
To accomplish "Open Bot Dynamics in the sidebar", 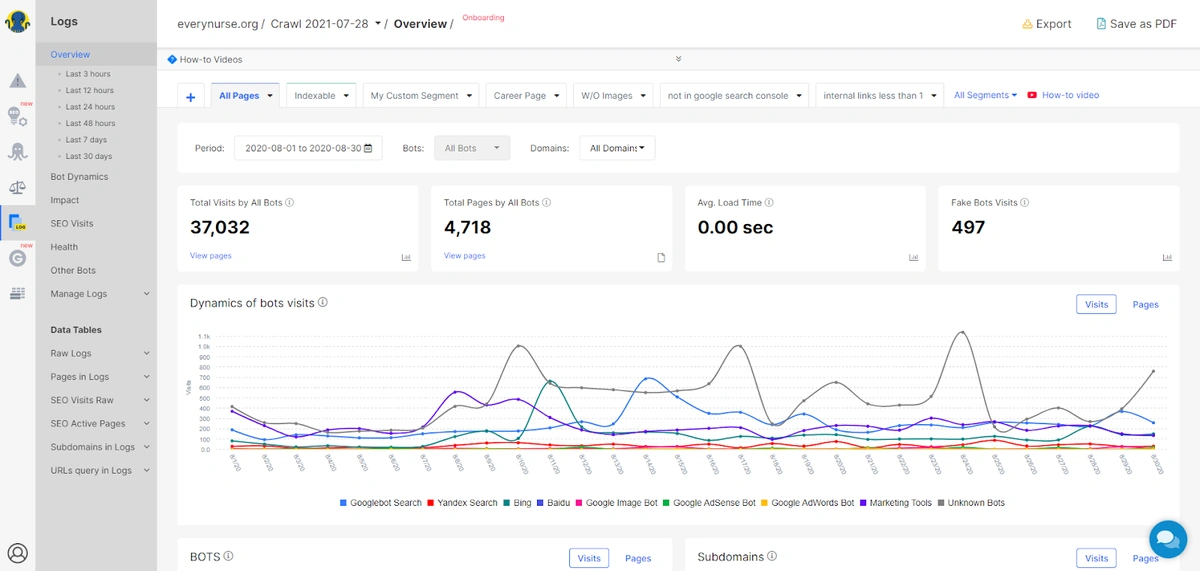I will tap(79, 177).
